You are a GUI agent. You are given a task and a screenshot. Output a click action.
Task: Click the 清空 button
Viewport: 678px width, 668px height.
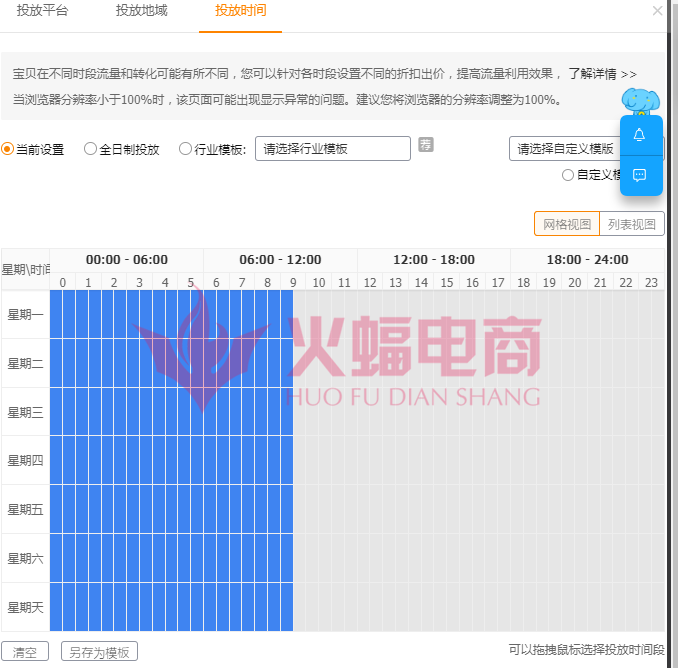pyautogui.click(x=25, y=652)
